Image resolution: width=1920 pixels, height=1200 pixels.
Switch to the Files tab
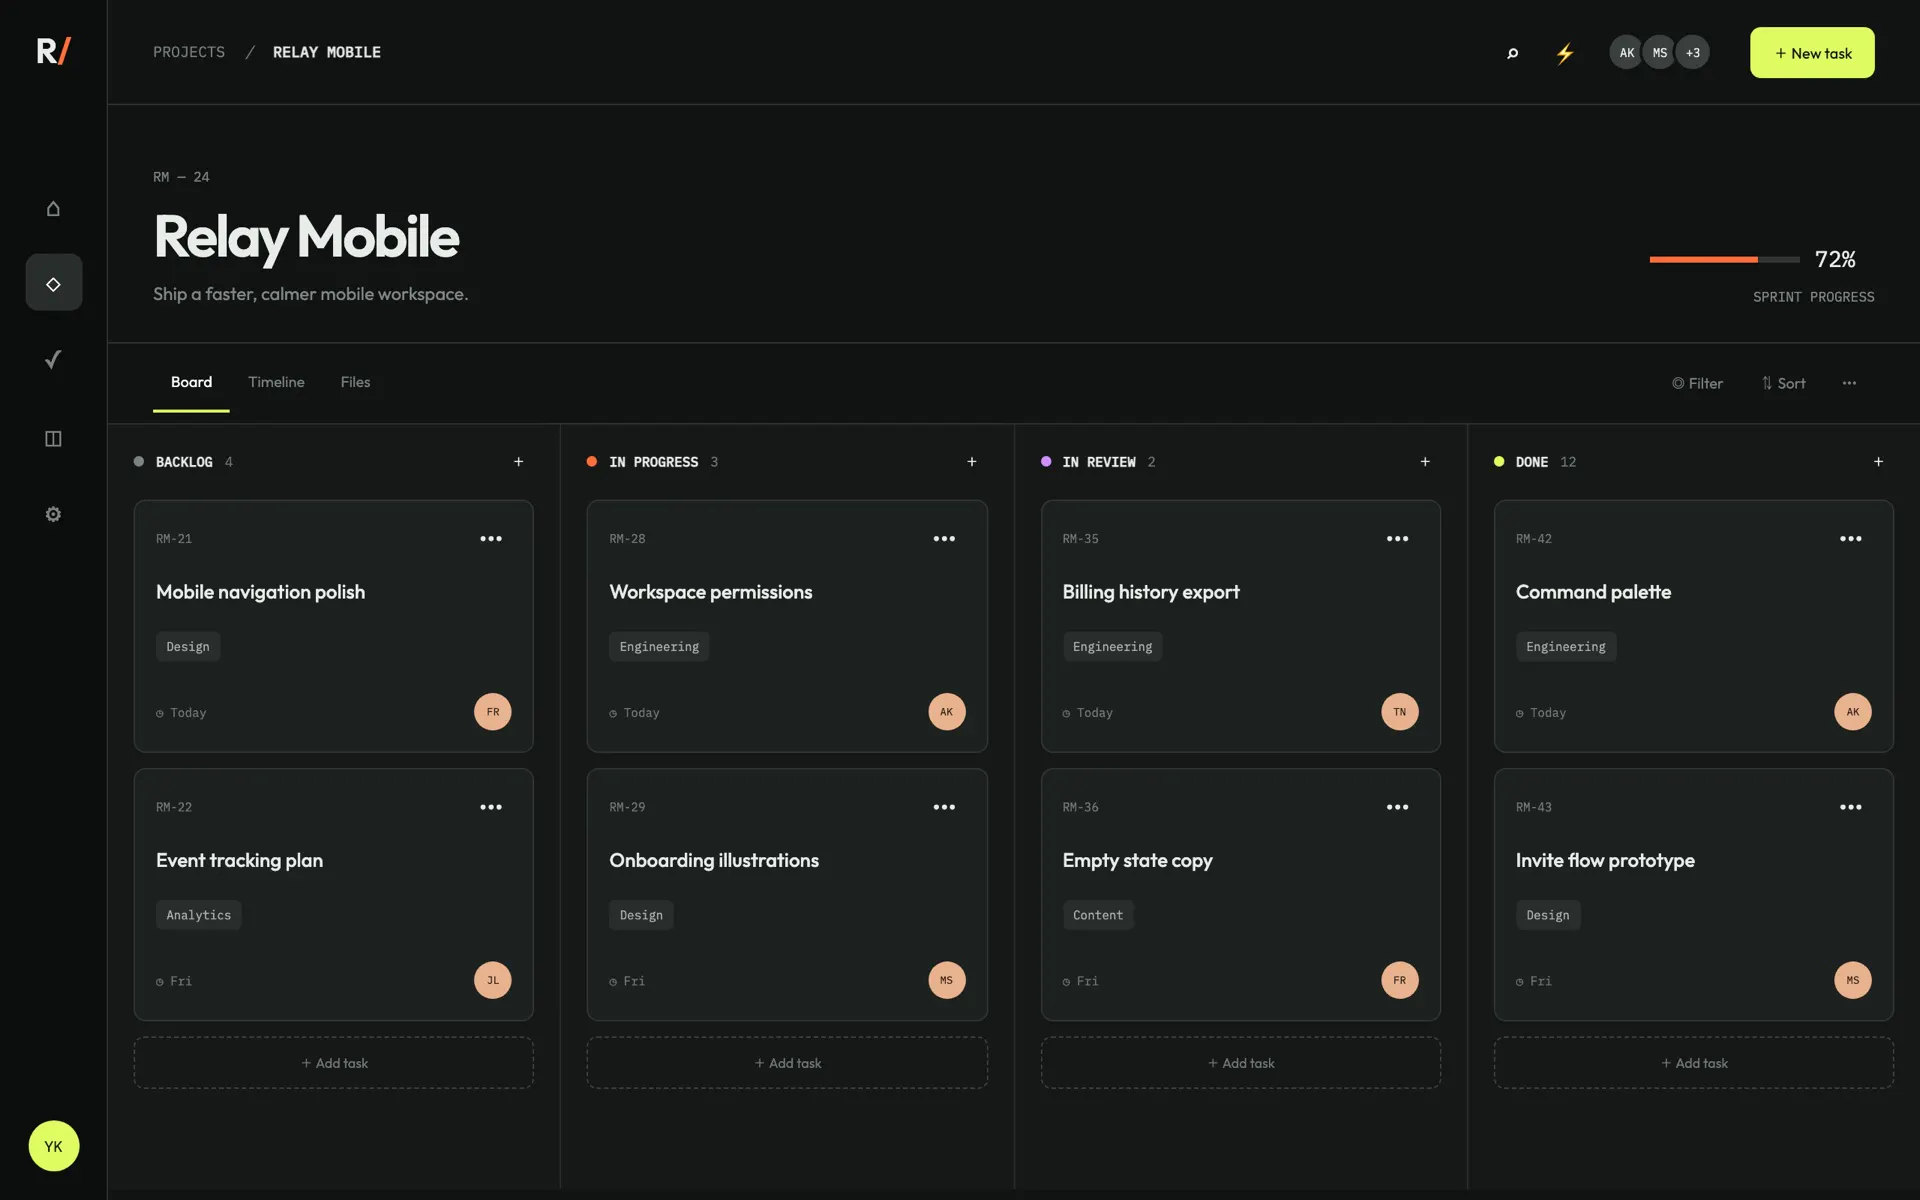(355, 382)
